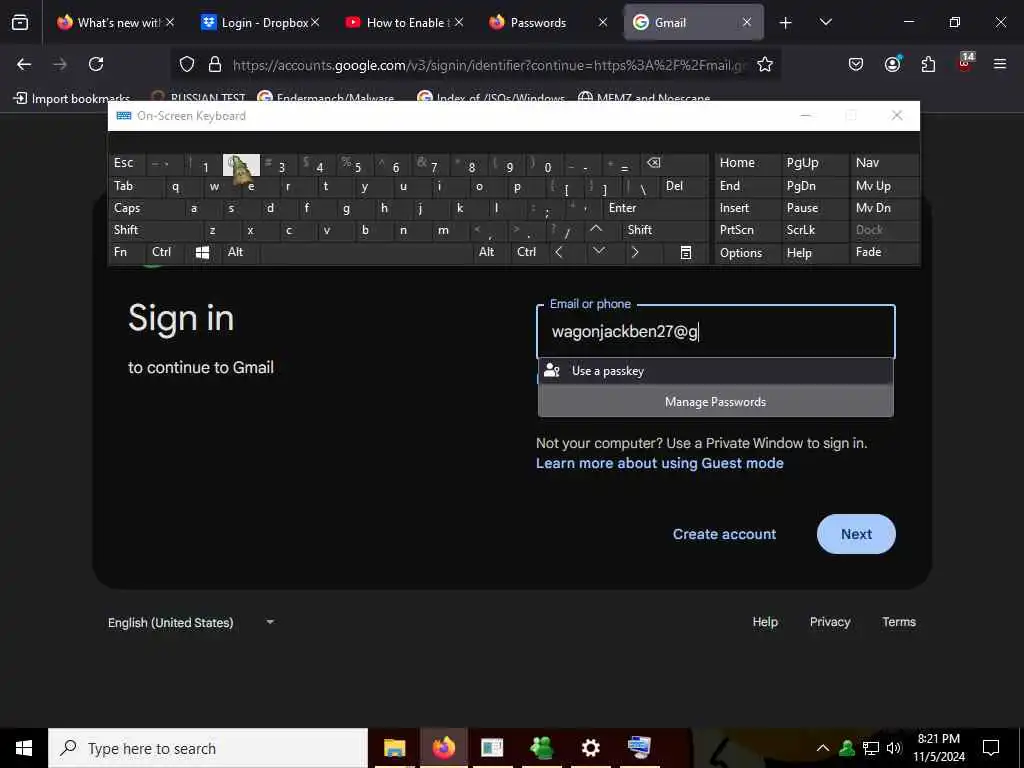Open the Firefox View icon at top left
1024x768 pixels.
point(20,23)
